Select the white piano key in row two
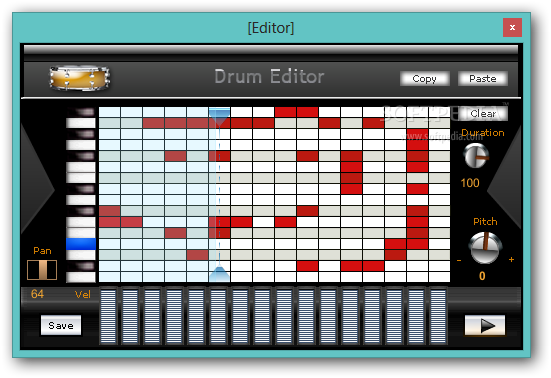 [x=81, y=123]
